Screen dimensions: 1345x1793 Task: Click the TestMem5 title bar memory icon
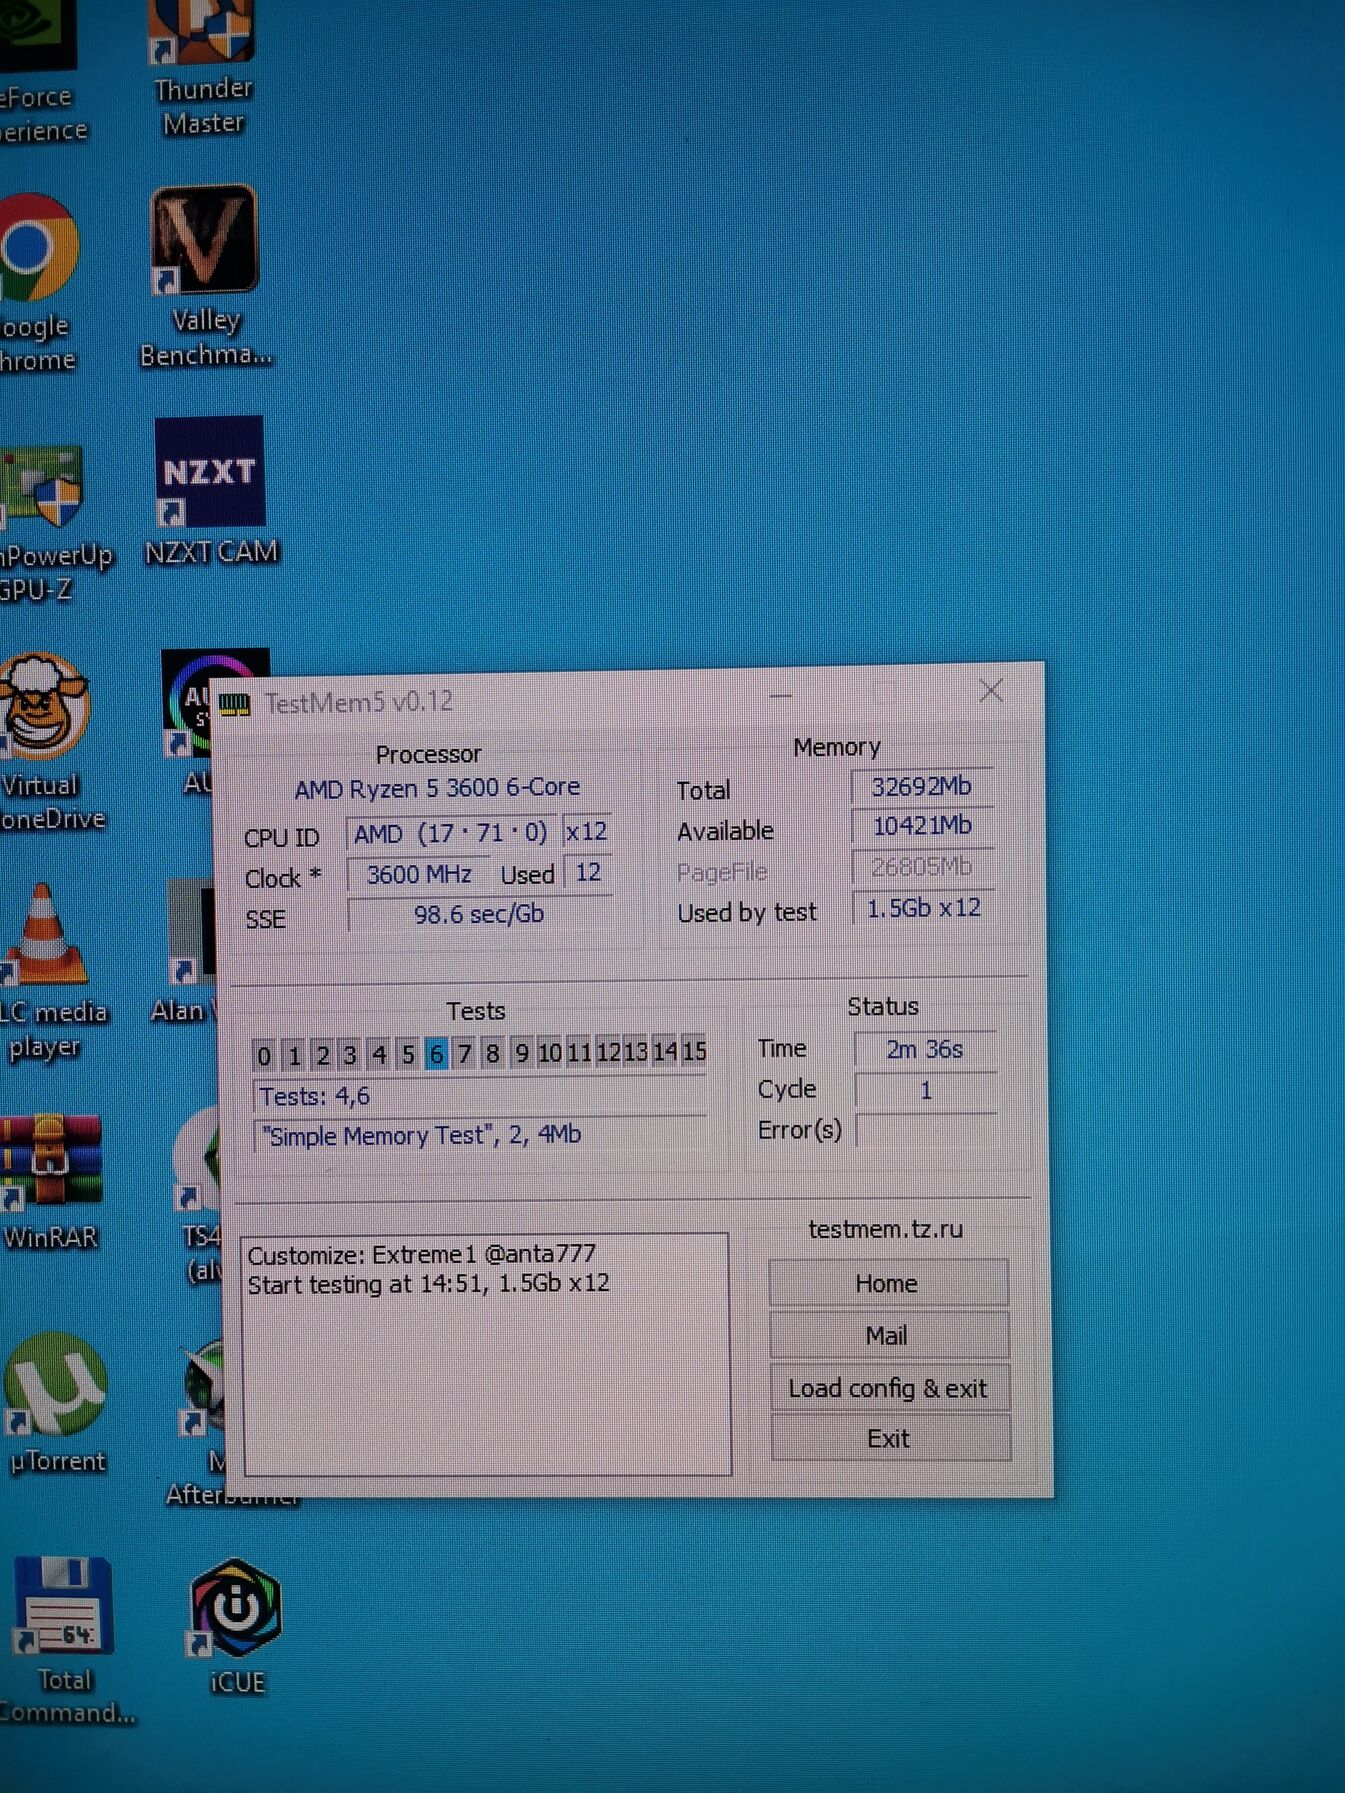pyautogui.click(x=234, y=704)
